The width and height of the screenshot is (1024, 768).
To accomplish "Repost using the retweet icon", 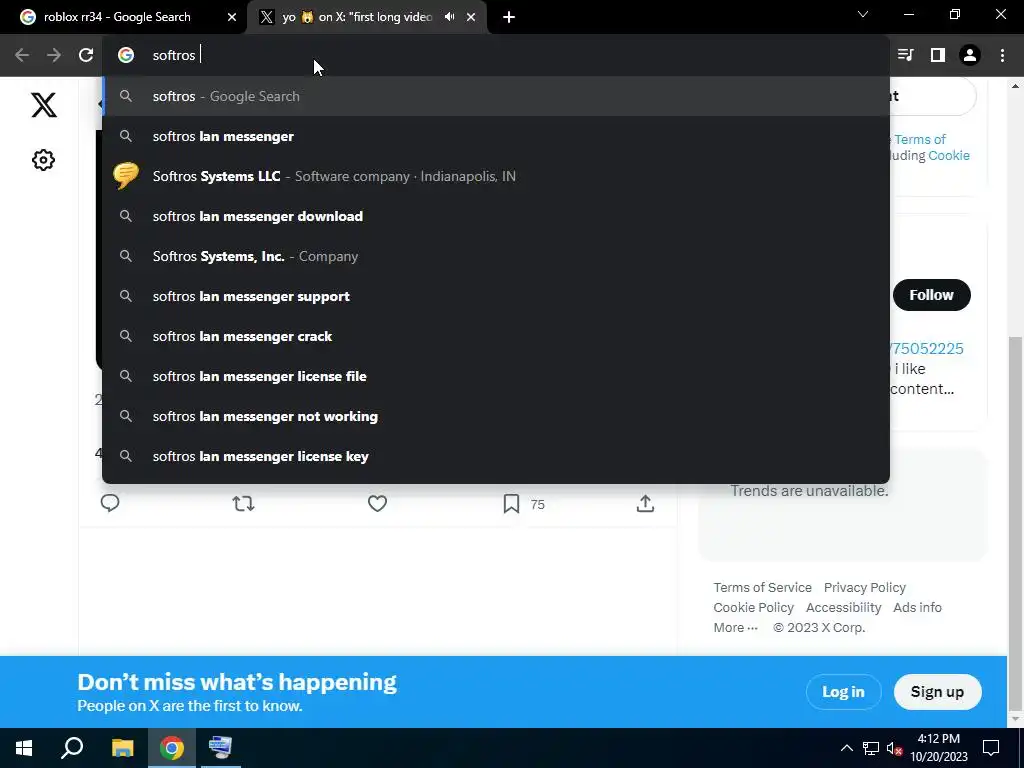I will [x=244, y=504].
